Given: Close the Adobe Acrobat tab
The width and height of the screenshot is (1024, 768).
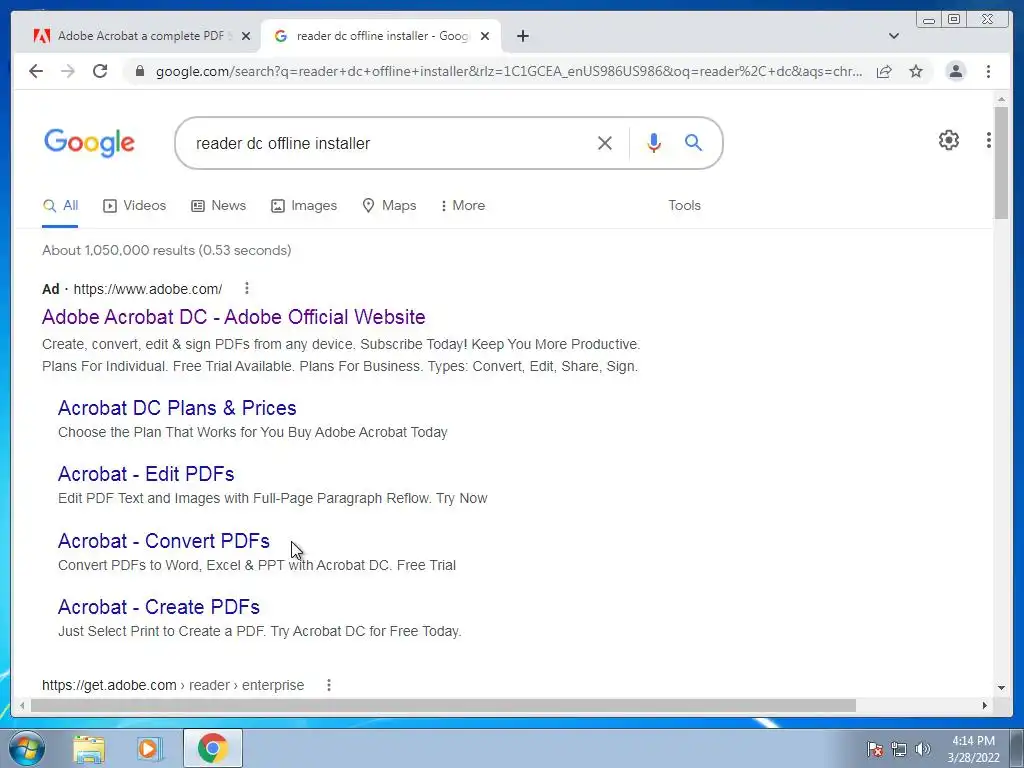Looking at the screenshot, I should click(246, 36).
